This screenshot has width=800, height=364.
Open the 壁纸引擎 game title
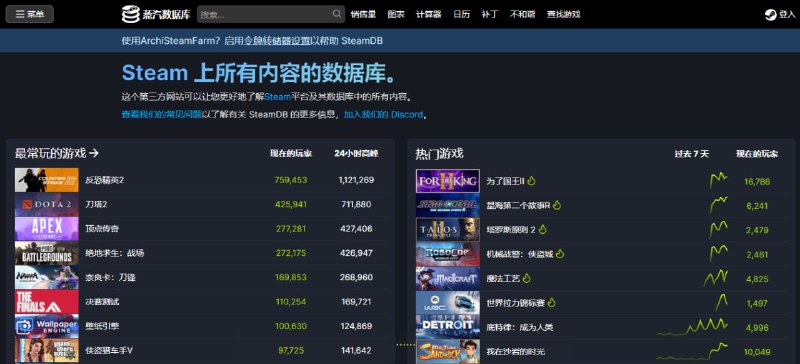pyautogui.click(x=102, y=326)
